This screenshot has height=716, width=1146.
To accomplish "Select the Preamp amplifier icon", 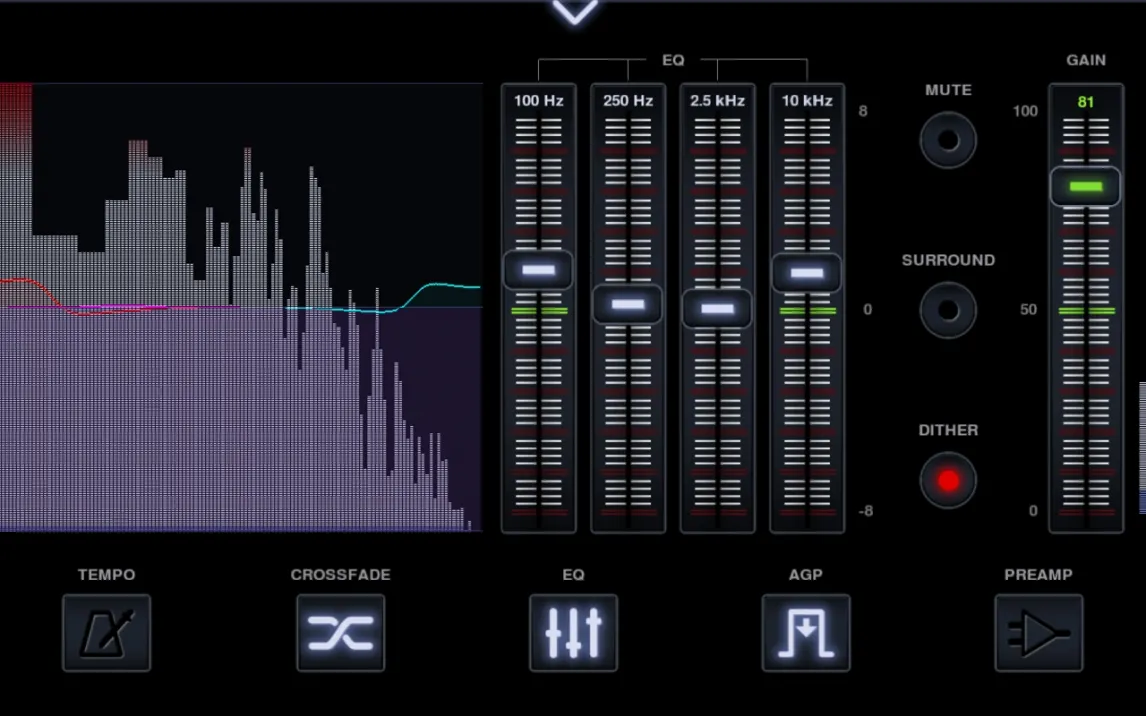I will click(x=1038, y=633).
